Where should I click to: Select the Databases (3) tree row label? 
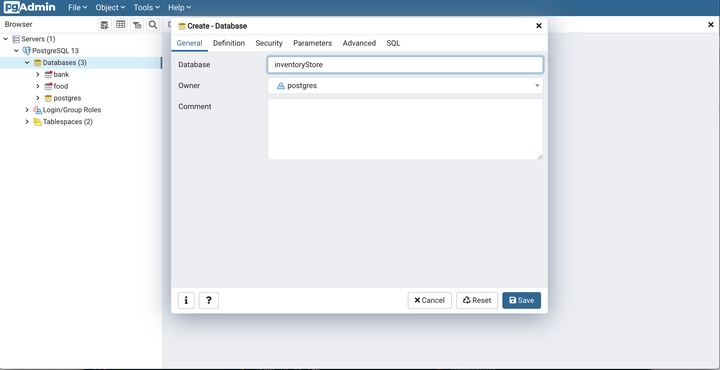(x=64, y=62)
